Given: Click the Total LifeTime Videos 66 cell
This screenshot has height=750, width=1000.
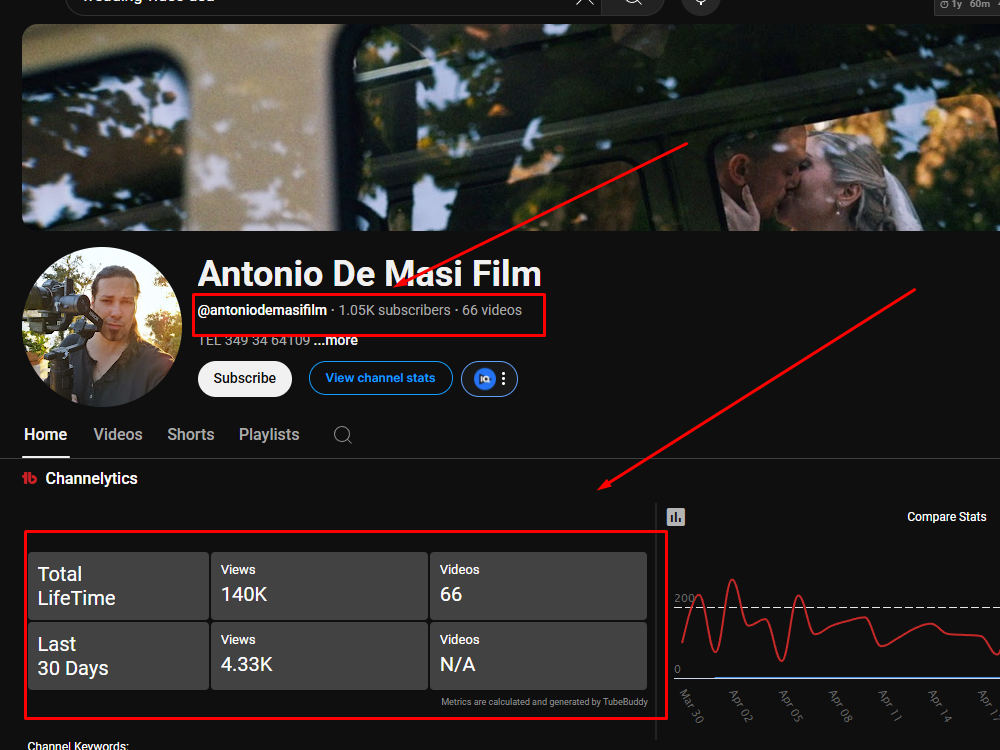Looking at the screenshot, I should pos(538,586).
